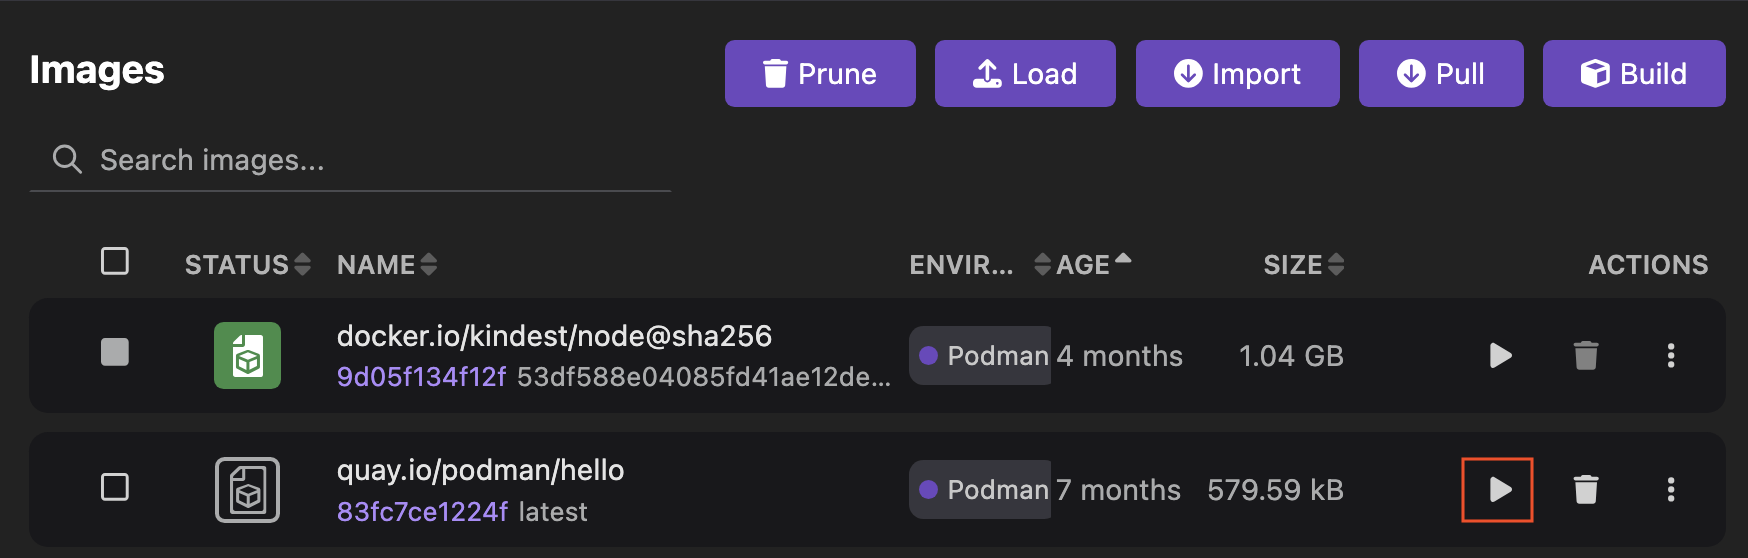
Task: Click the Pull image button
Action: tap(1440, 73)
